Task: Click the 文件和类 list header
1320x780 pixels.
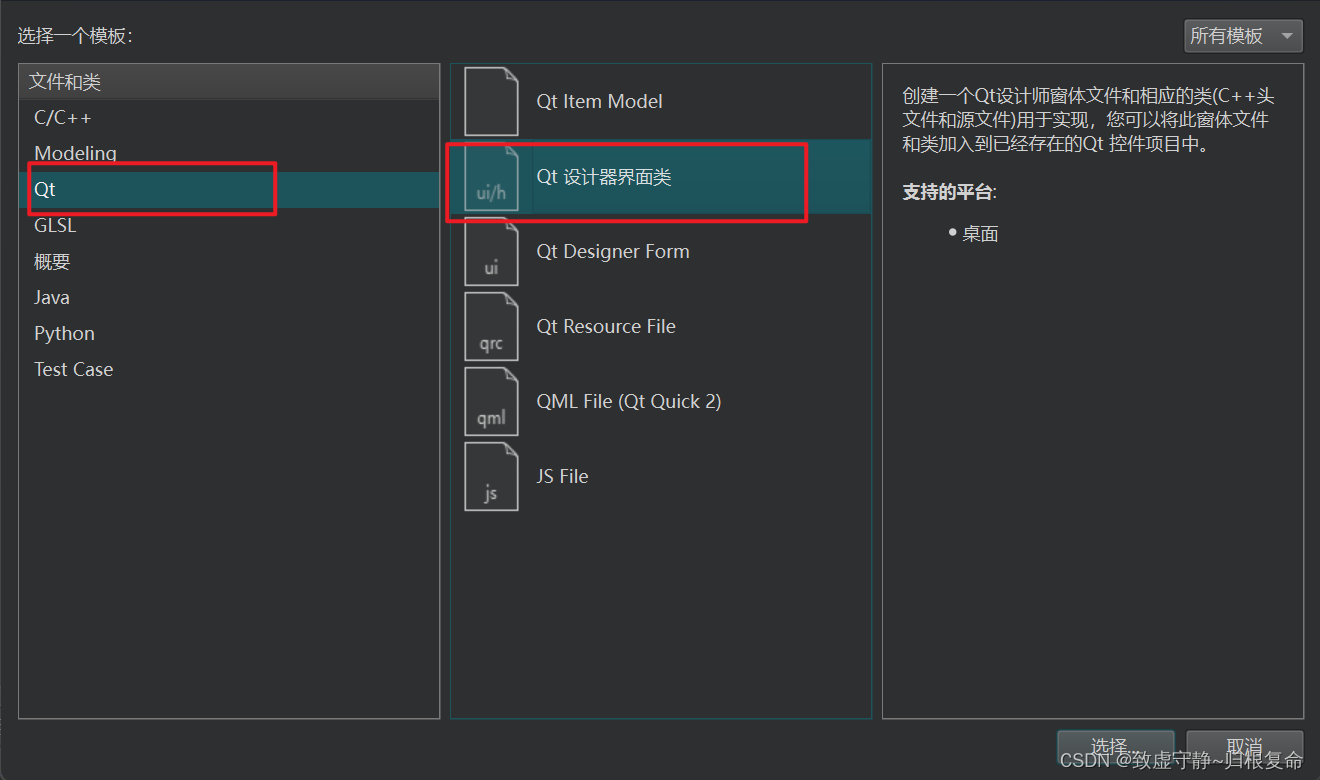Action: pos(229,82)
